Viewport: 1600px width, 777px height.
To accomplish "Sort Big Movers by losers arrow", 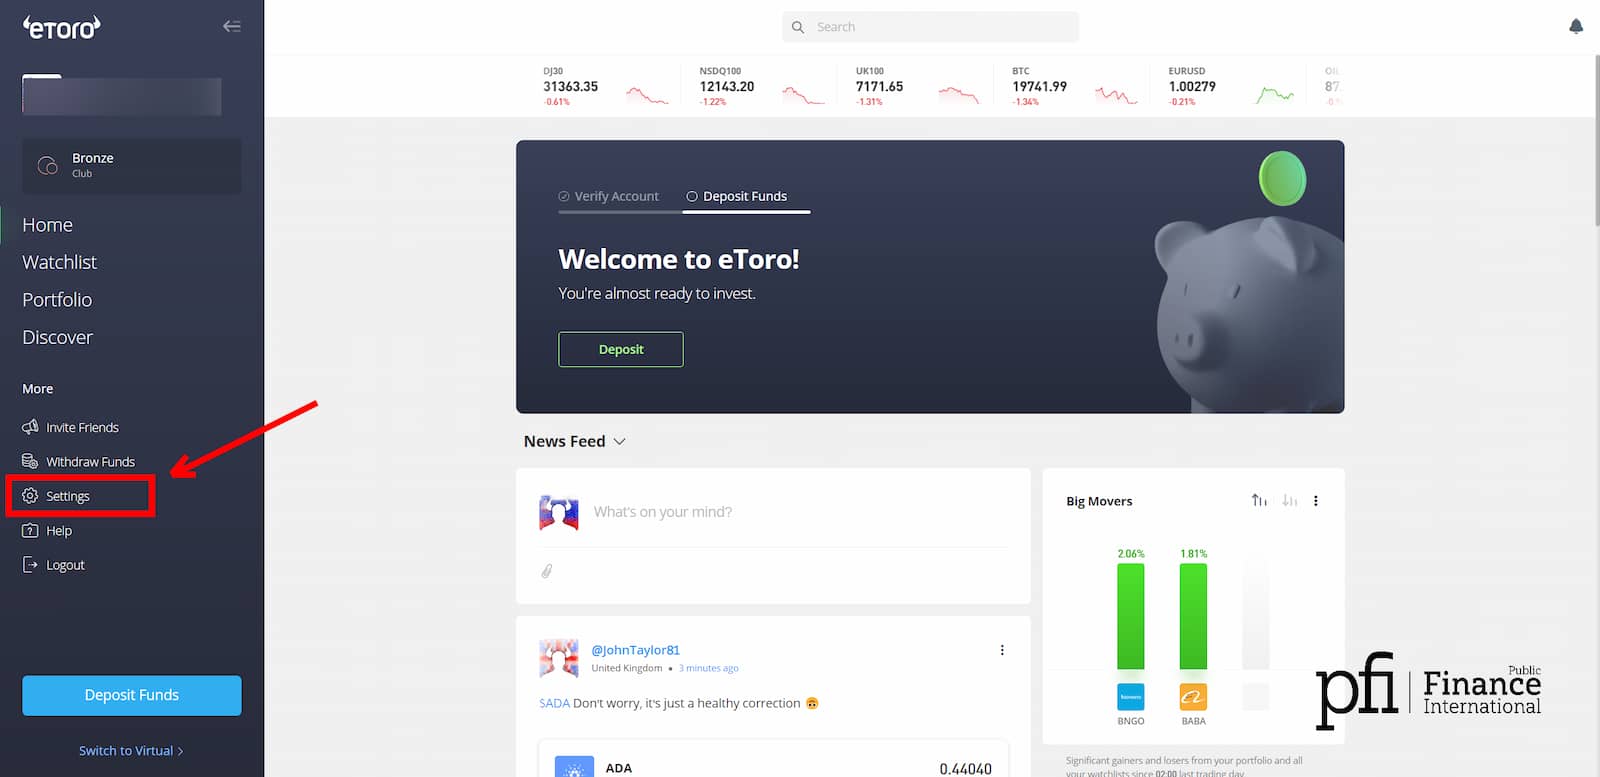I will point(1290,500).
